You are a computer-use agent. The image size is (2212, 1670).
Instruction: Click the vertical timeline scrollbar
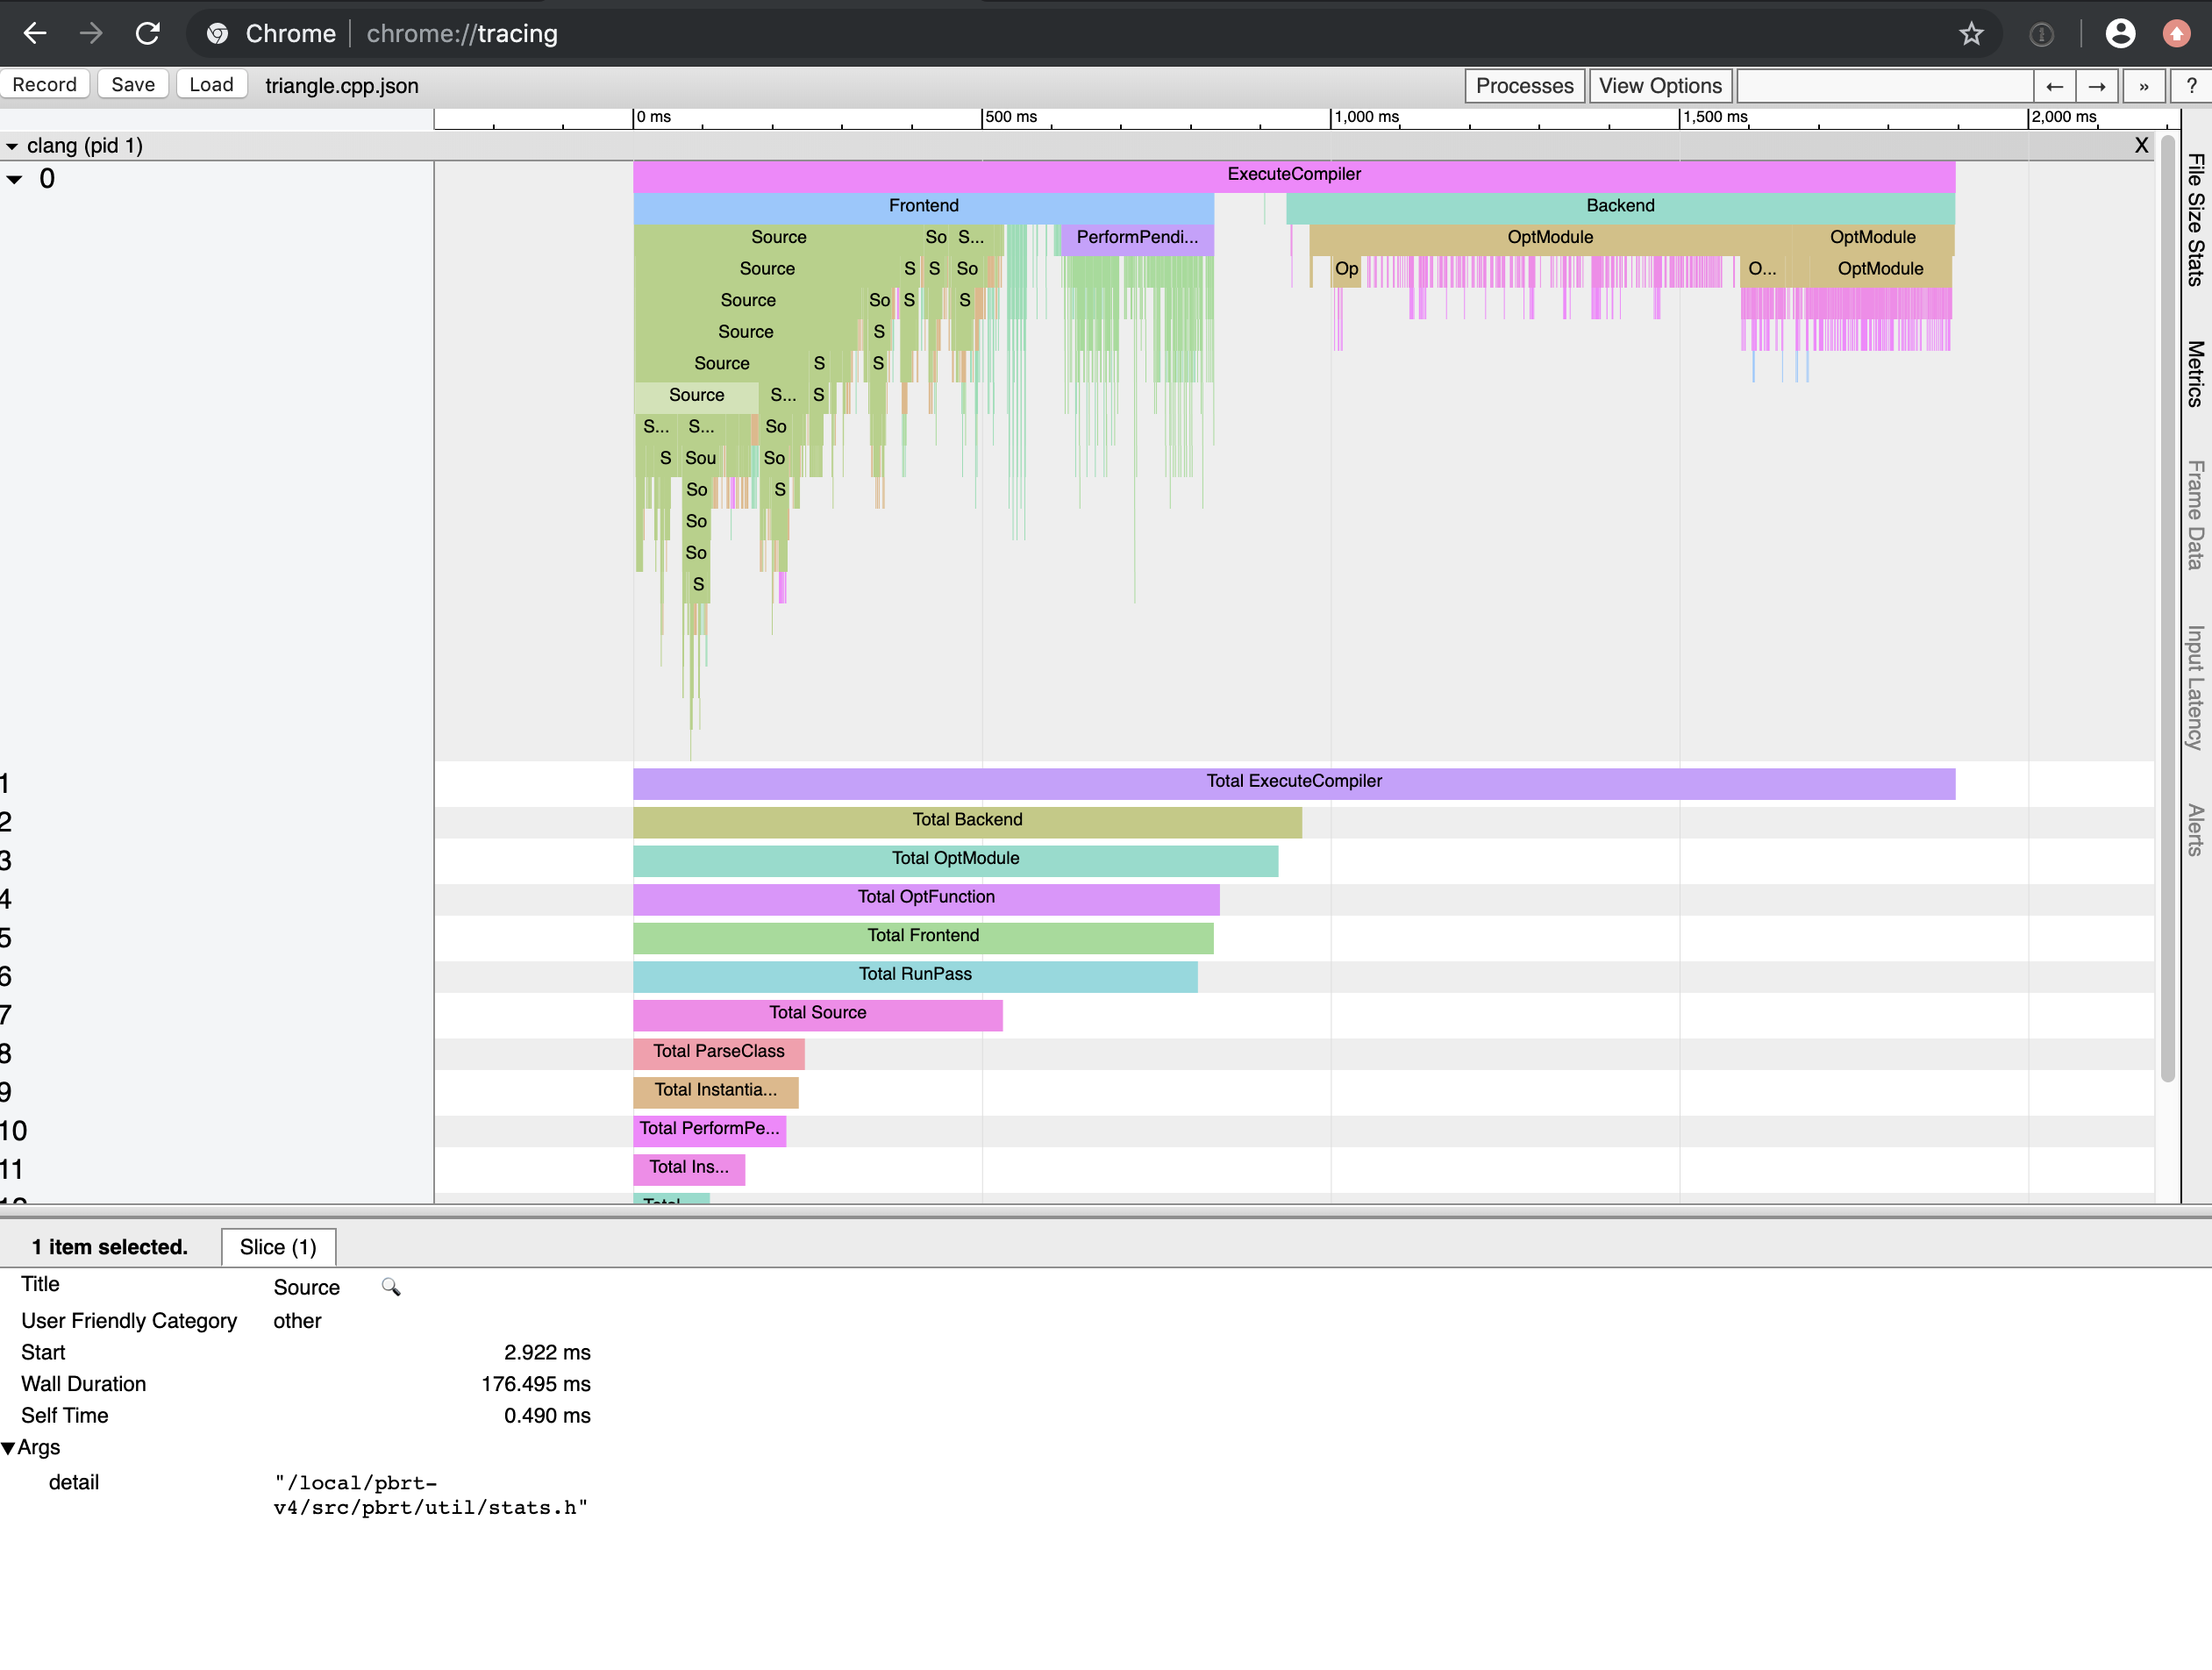point(2167,600)
